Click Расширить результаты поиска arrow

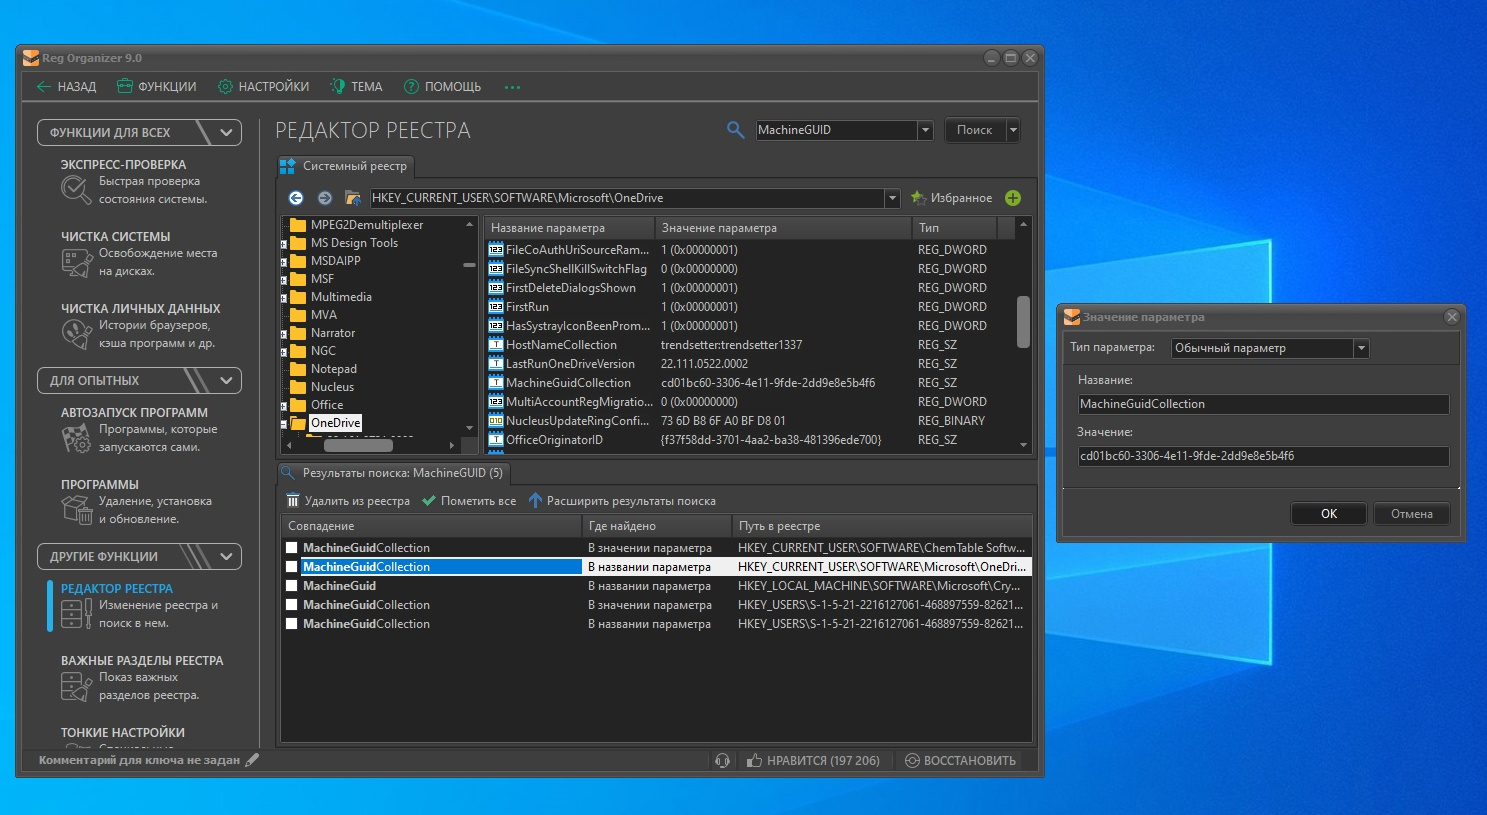[535, 501]
